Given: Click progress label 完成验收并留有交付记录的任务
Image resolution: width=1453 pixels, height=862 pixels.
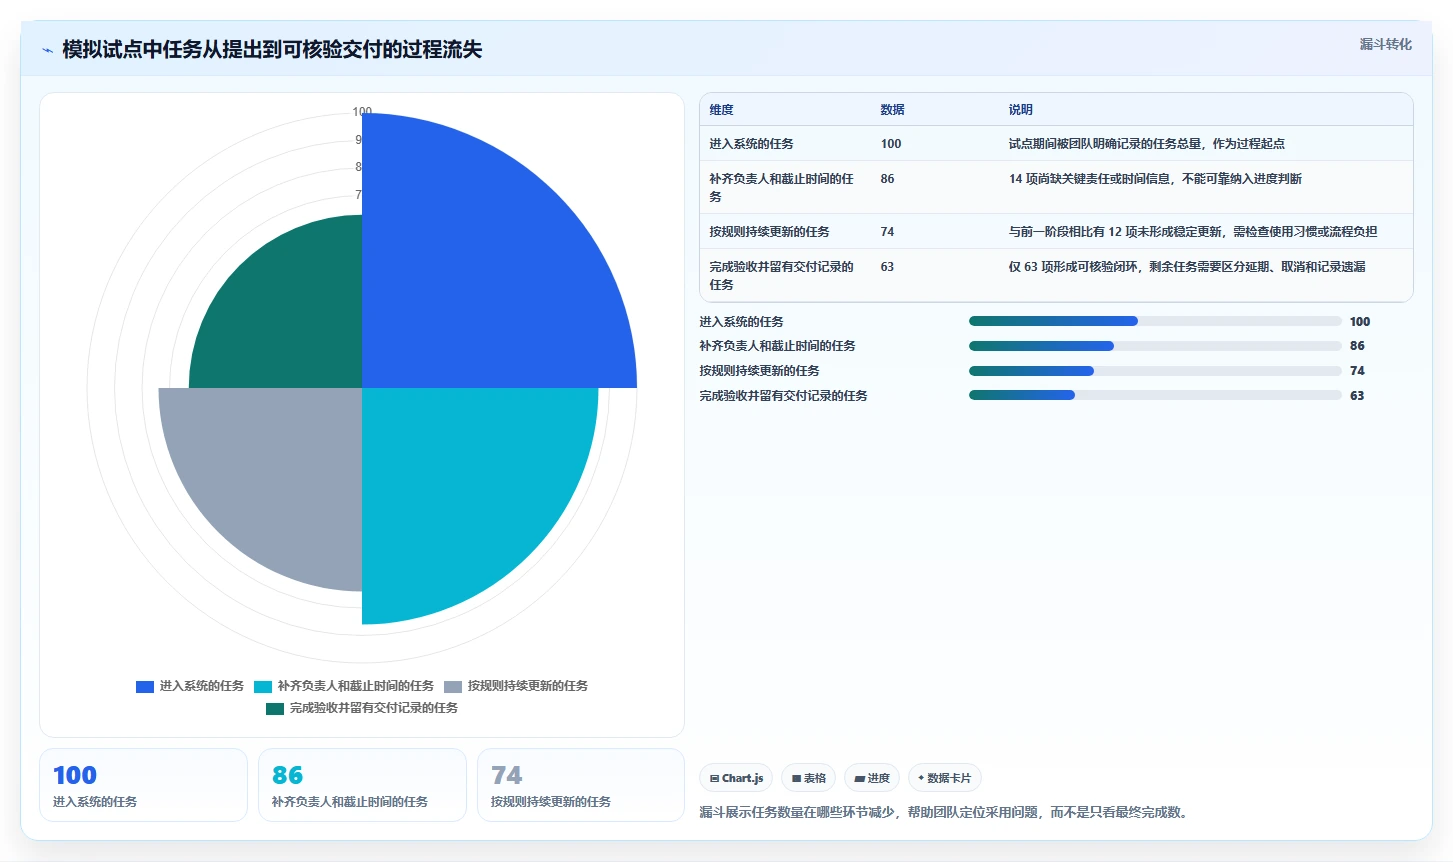Looking at the screenshot, I should (783, 396).
